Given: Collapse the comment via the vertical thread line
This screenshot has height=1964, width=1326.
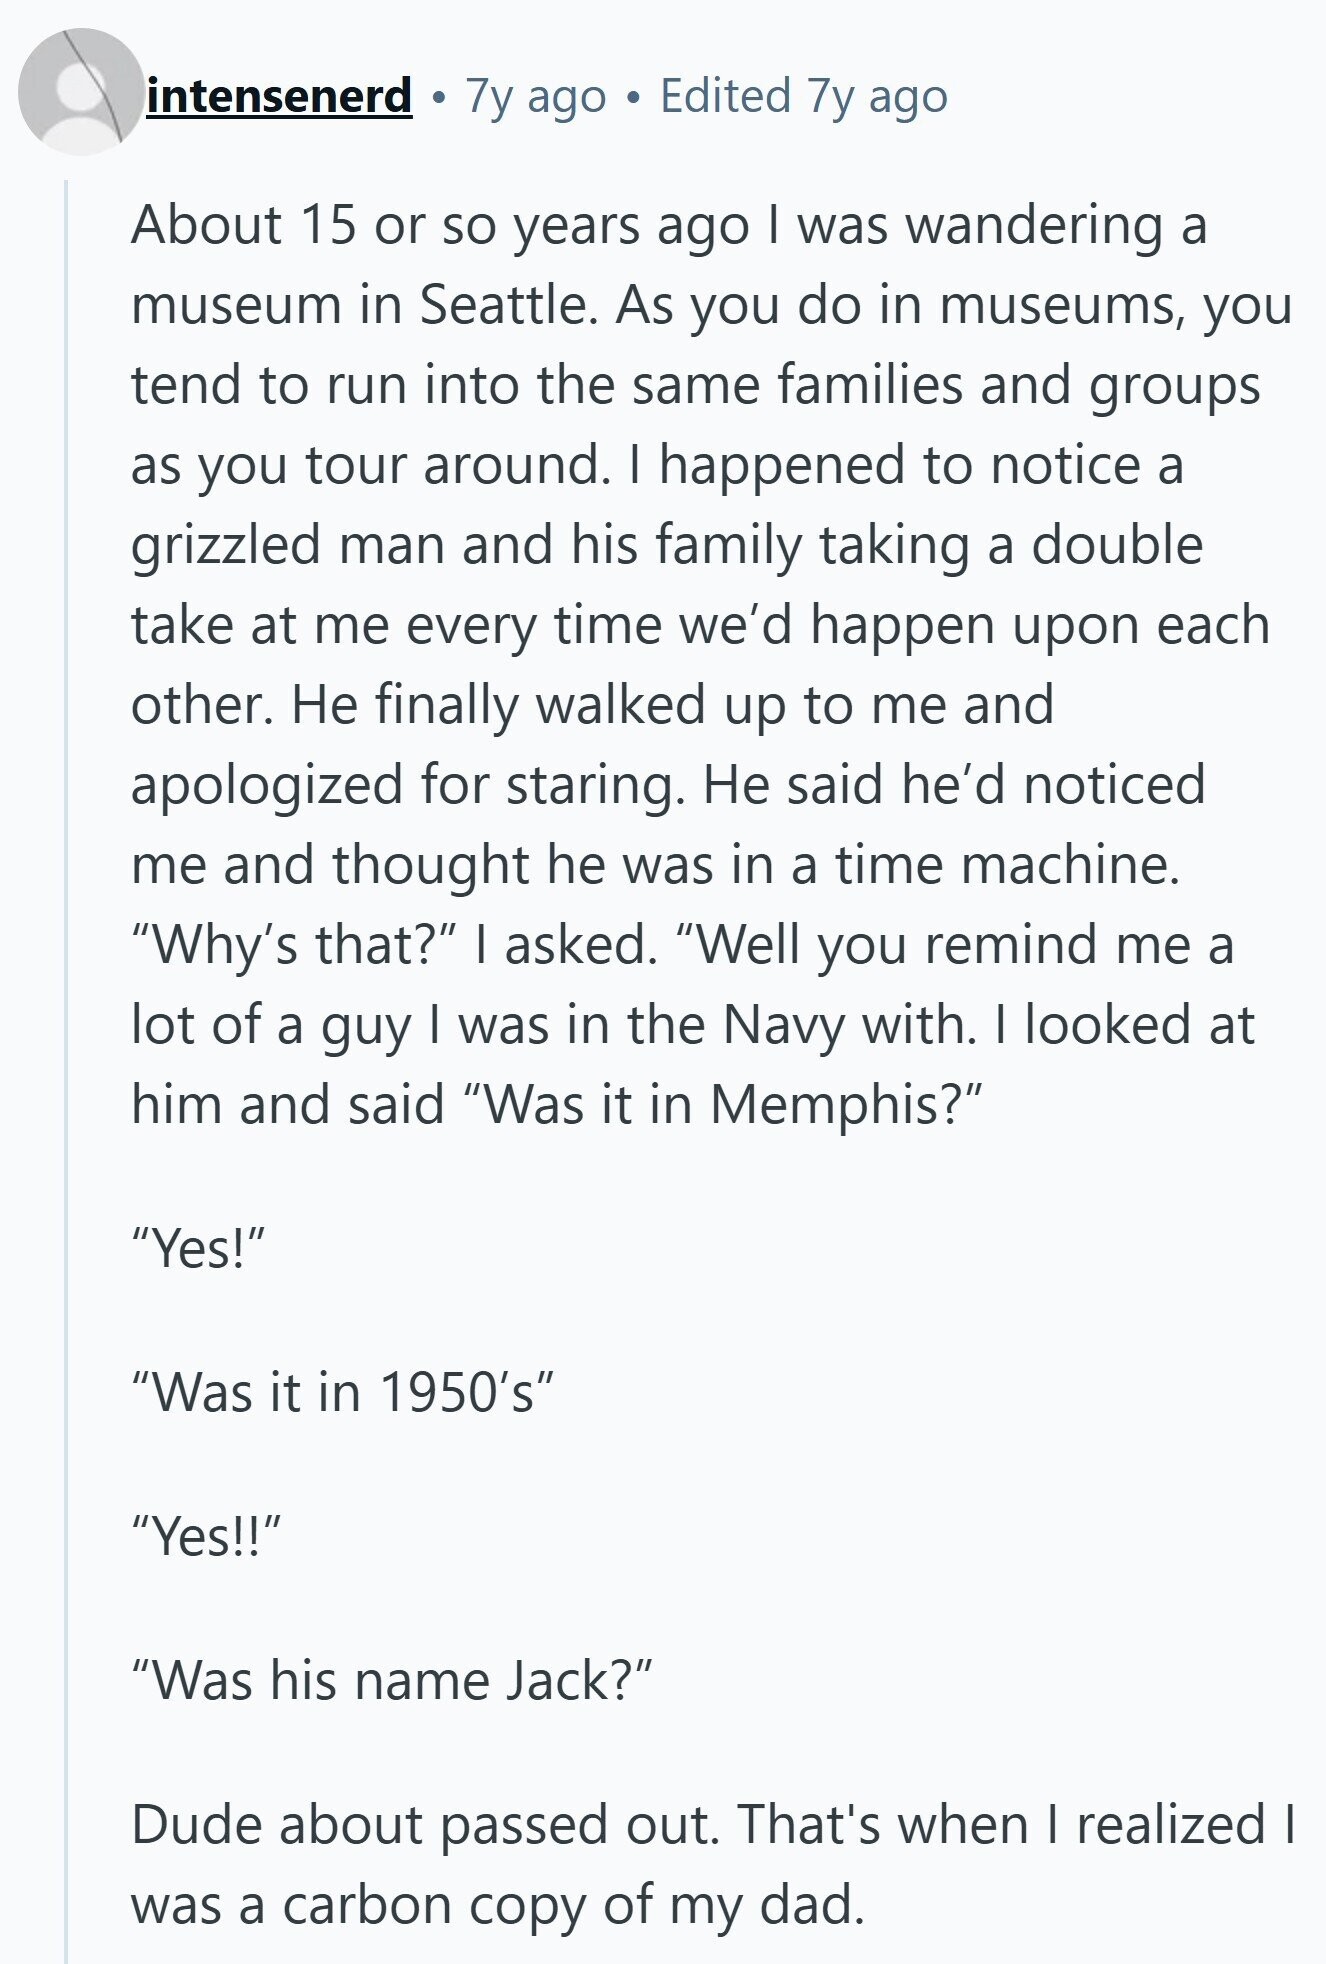Looking at the screenshot, I should pos(66,1070).
